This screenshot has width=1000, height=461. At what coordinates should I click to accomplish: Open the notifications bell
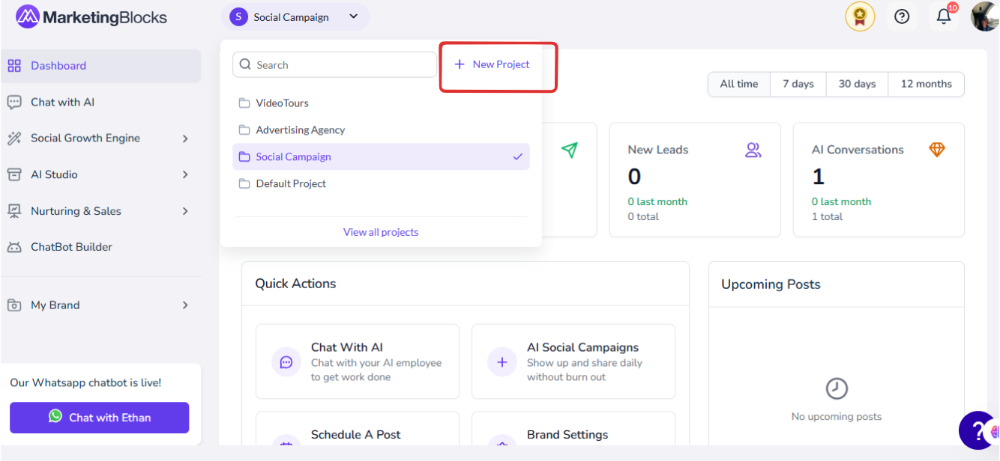pyautogui.click(x=944, y=17)
